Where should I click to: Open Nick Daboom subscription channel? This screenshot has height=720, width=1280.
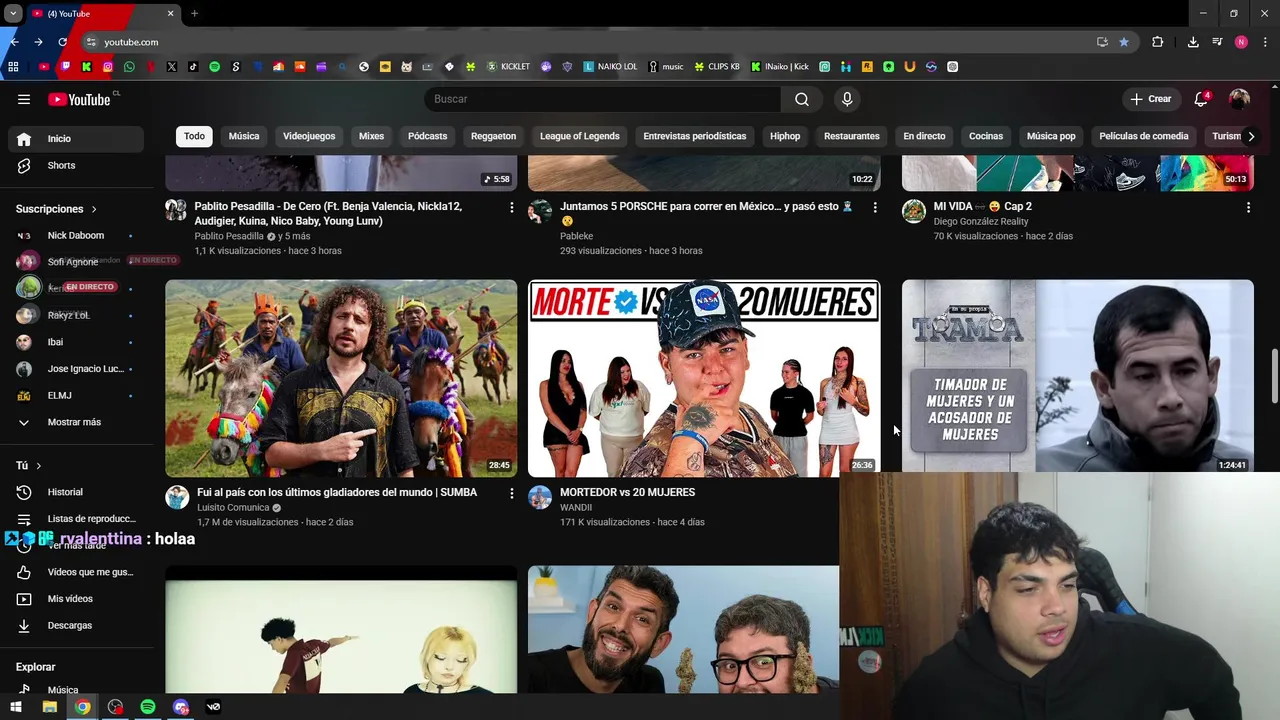click(x=76, y=235)
